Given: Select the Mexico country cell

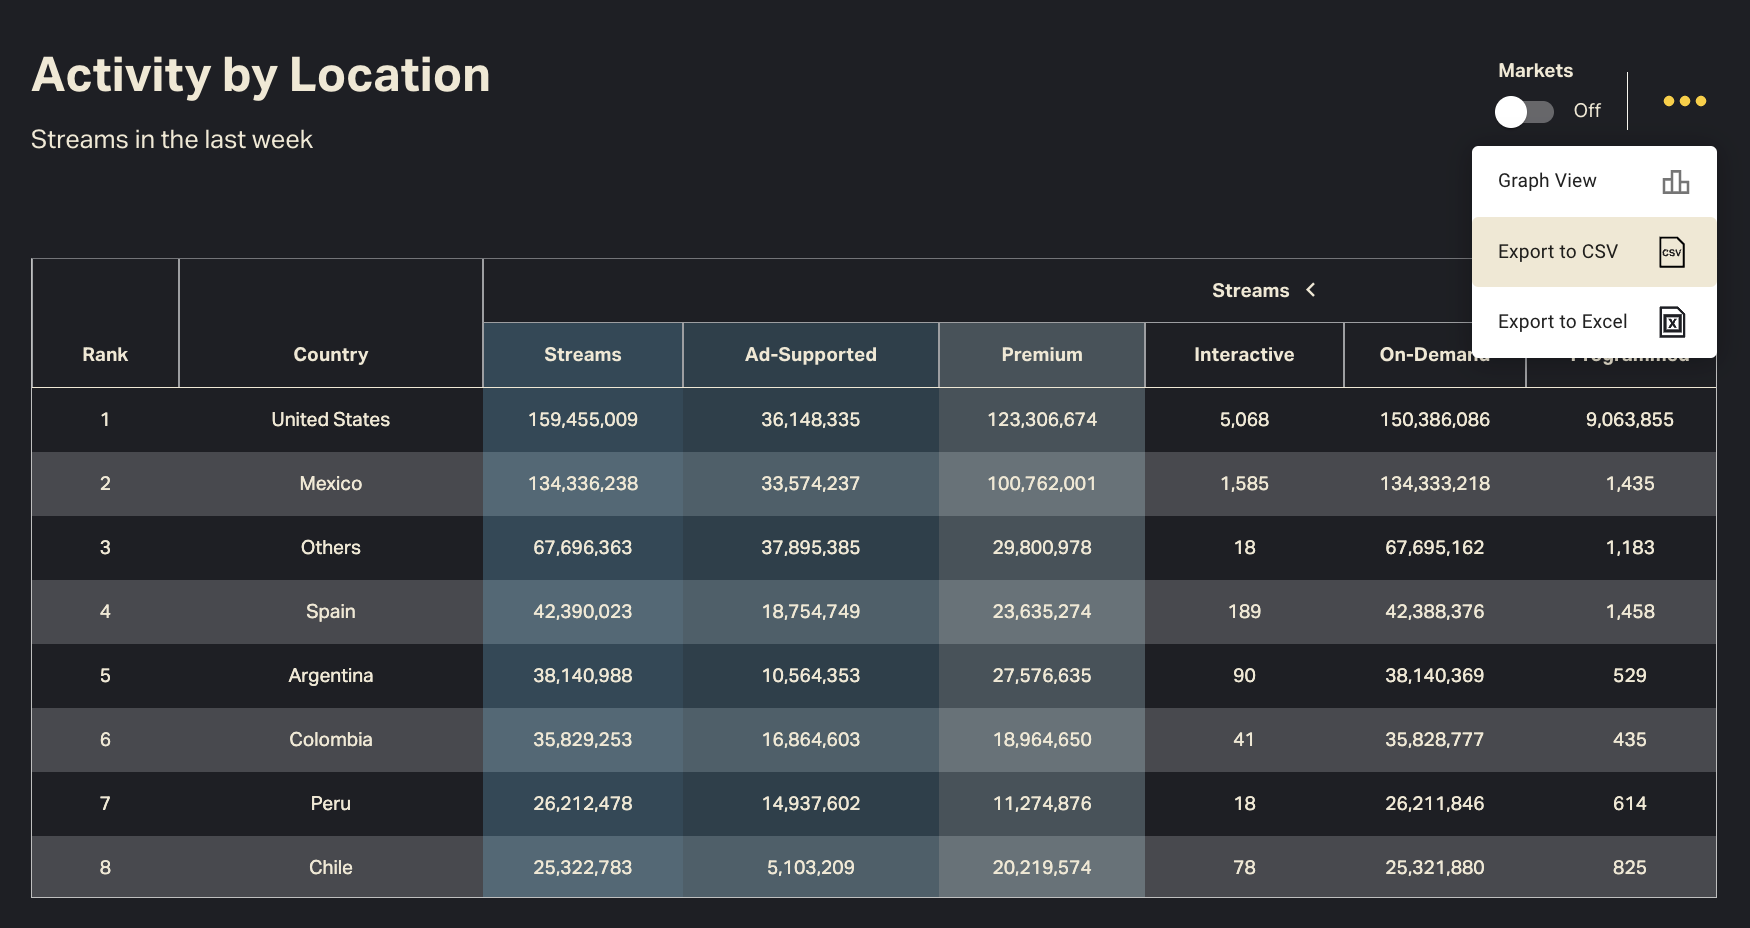Looking at the screenshot, I should (x=330, y=484).
